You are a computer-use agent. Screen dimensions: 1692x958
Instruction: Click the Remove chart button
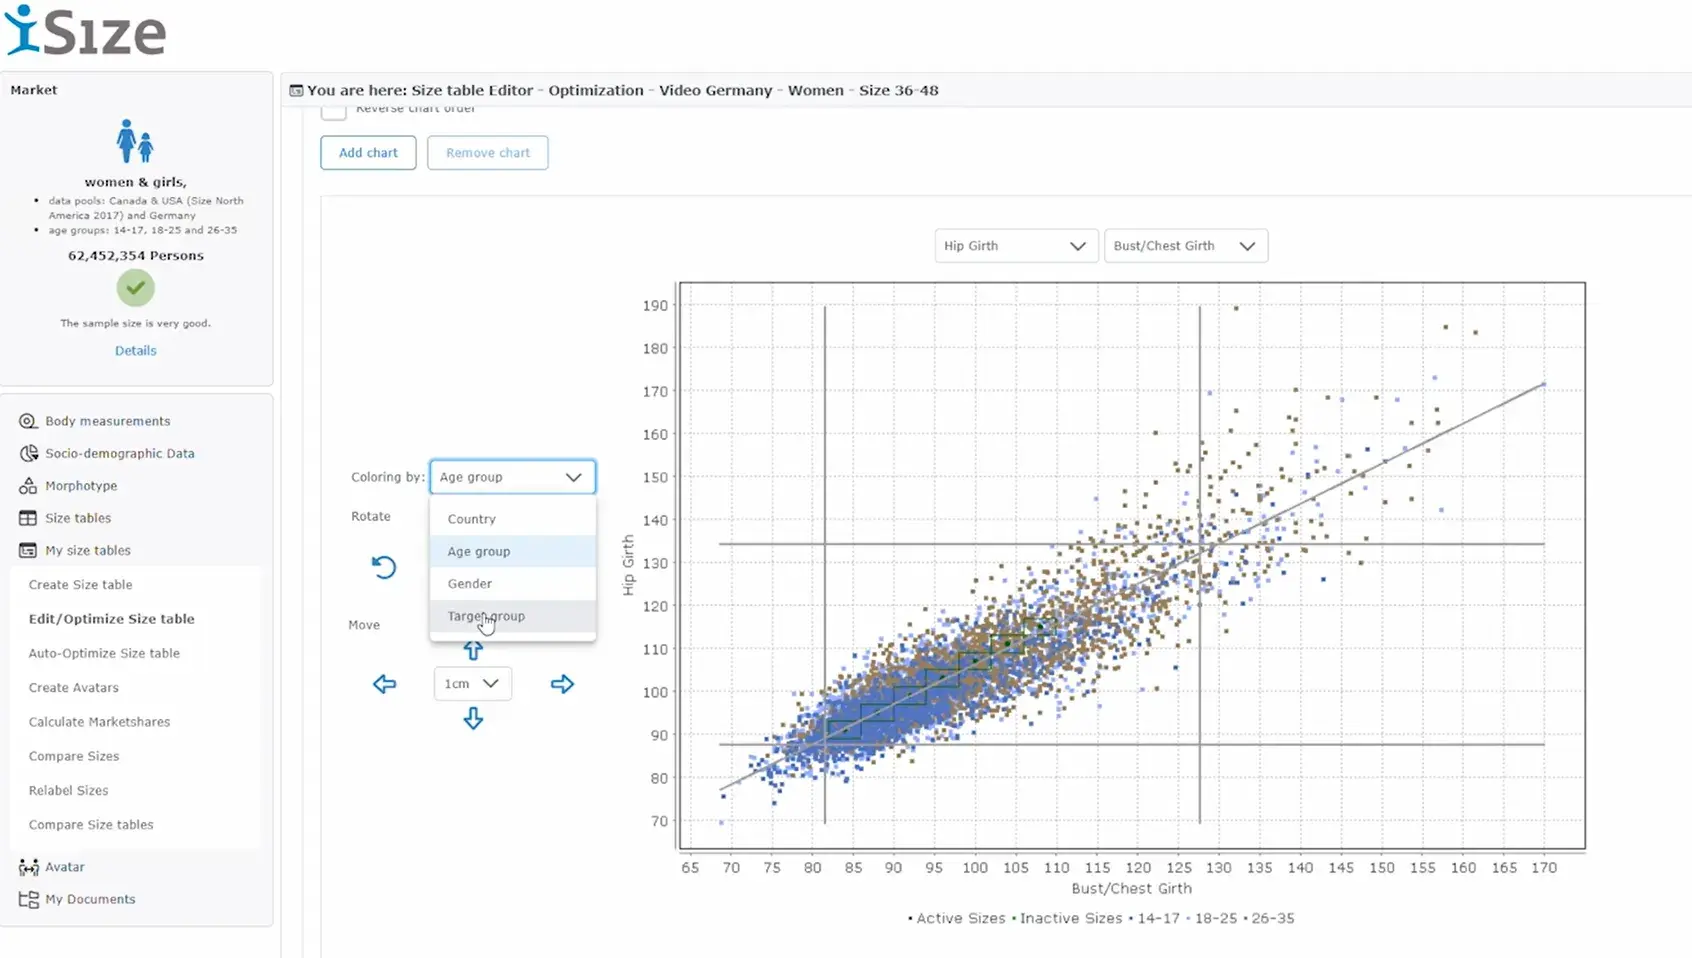pyautogui.click(x=488, y=153)
